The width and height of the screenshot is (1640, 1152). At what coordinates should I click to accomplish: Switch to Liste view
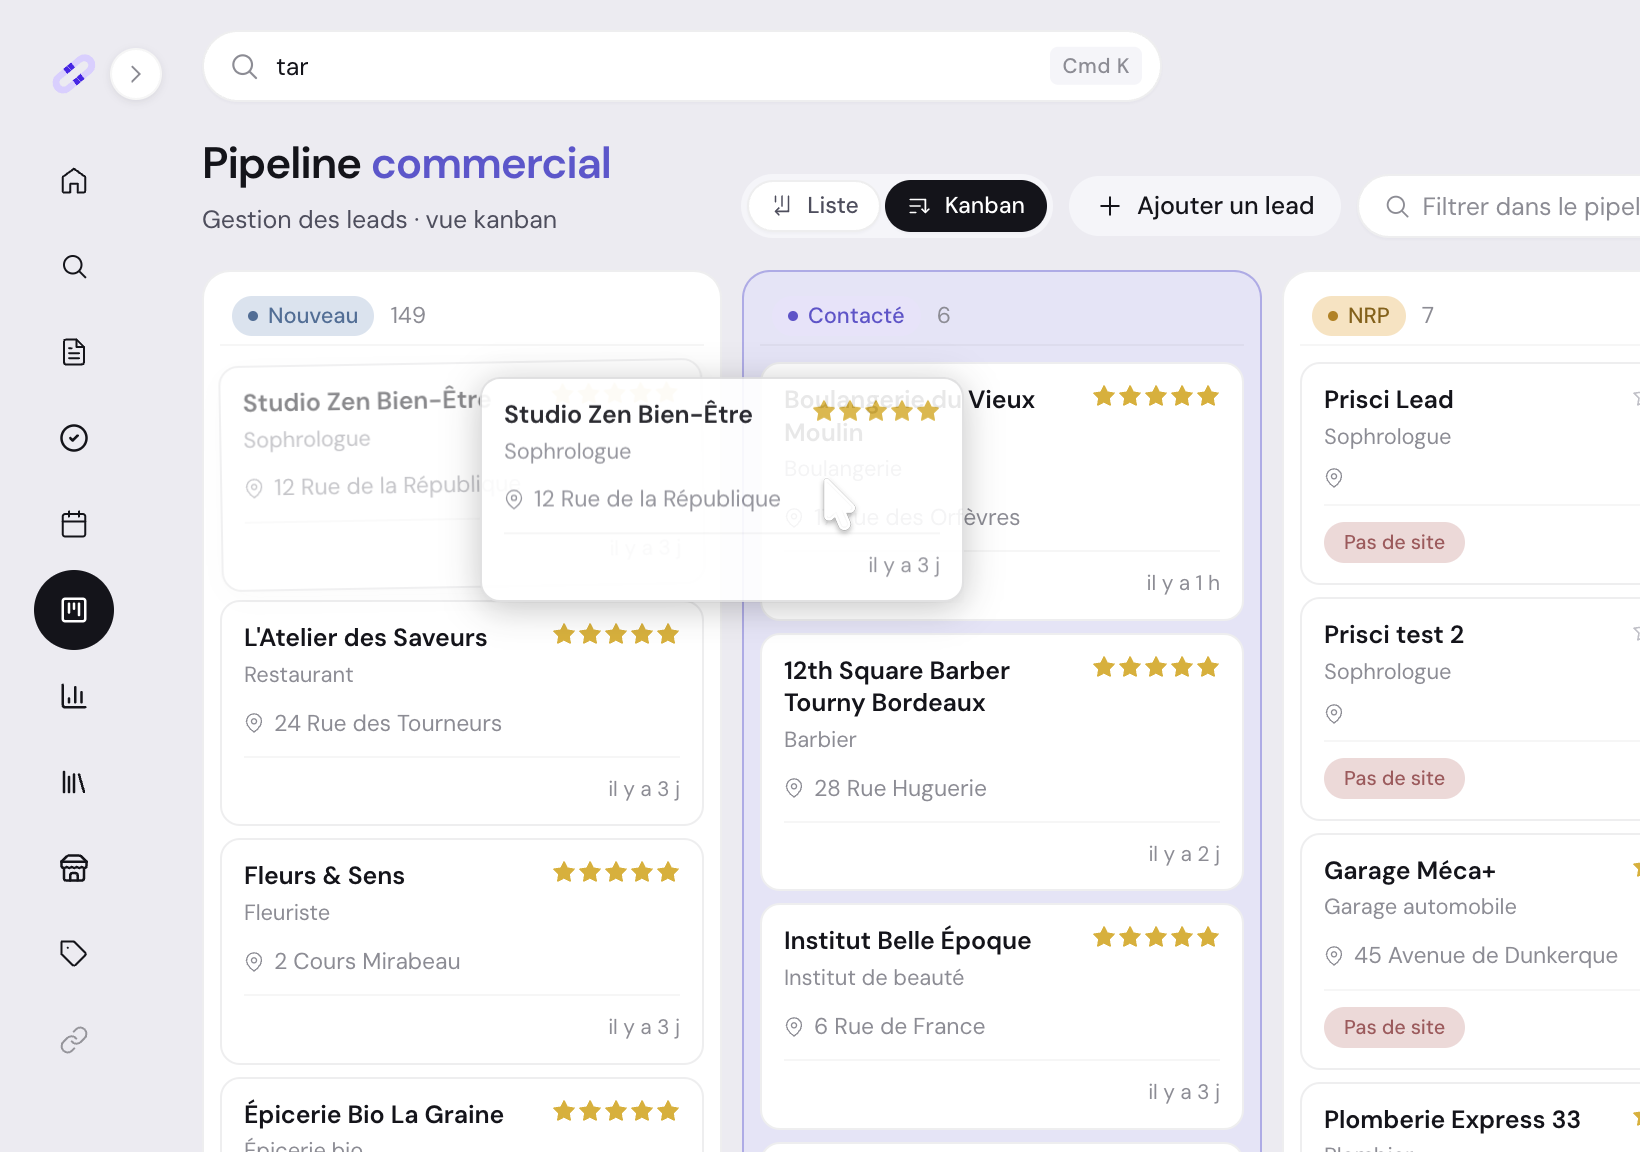(x=815, y=206)
